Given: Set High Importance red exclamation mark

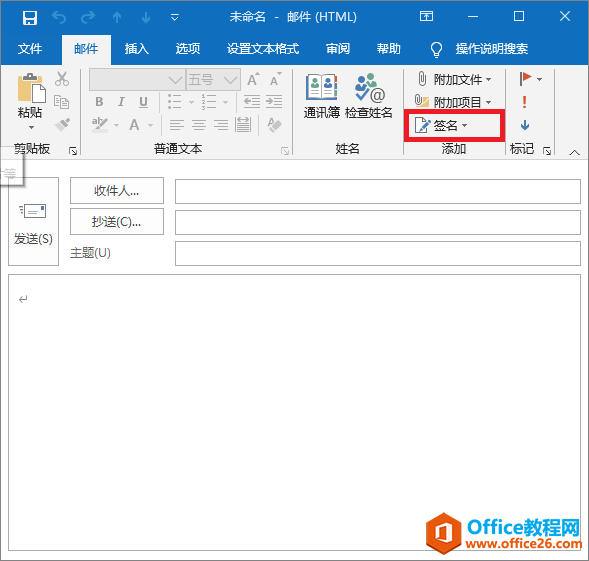Looking at the screenshot, I should [x=524, y=102].
